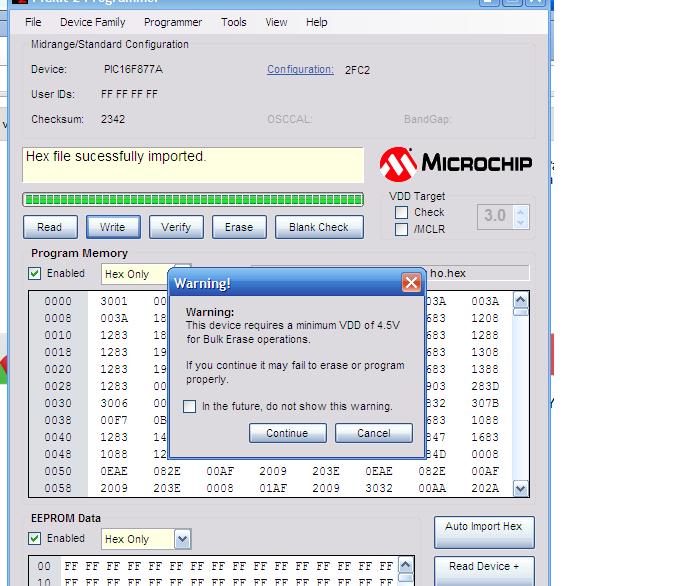Click the Erase button
Viewport: 680px width, 586px height.
tap(239, 227)
